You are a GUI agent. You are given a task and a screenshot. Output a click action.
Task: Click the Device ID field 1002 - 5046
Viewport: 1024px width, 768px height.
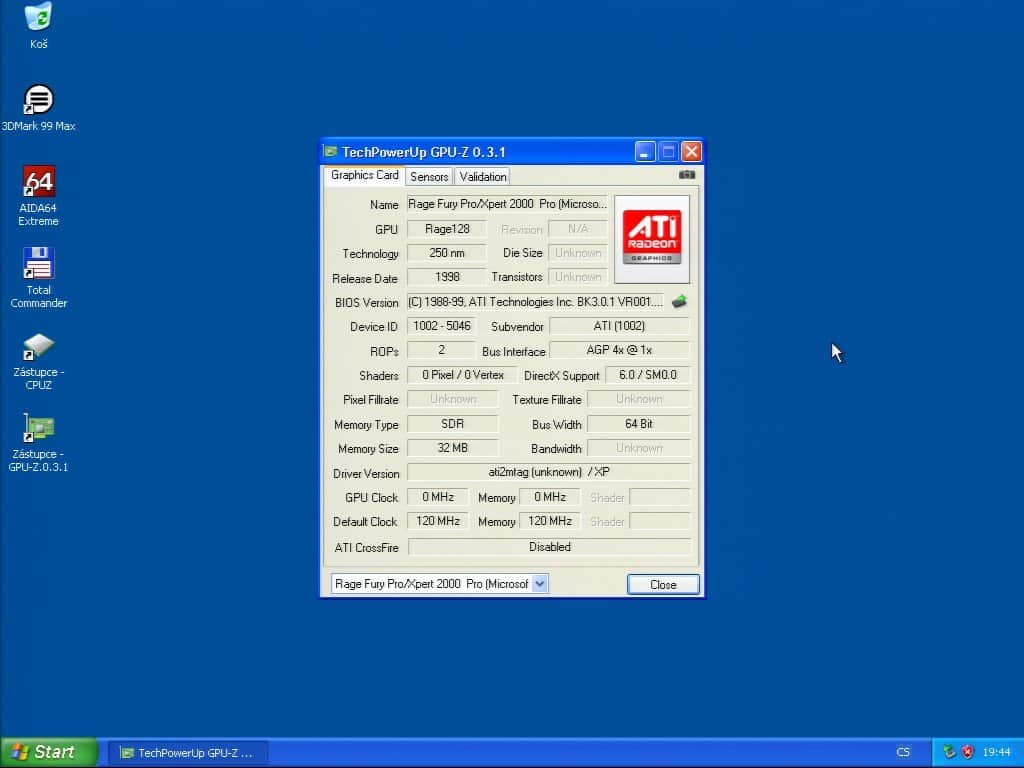point(441,327)
